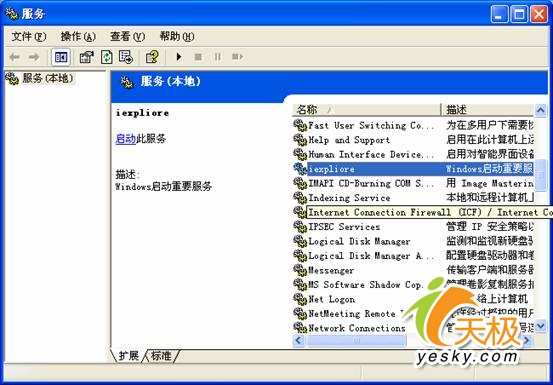Switch to the 标准 tab

pyautogui.click(x=161, y=356)
